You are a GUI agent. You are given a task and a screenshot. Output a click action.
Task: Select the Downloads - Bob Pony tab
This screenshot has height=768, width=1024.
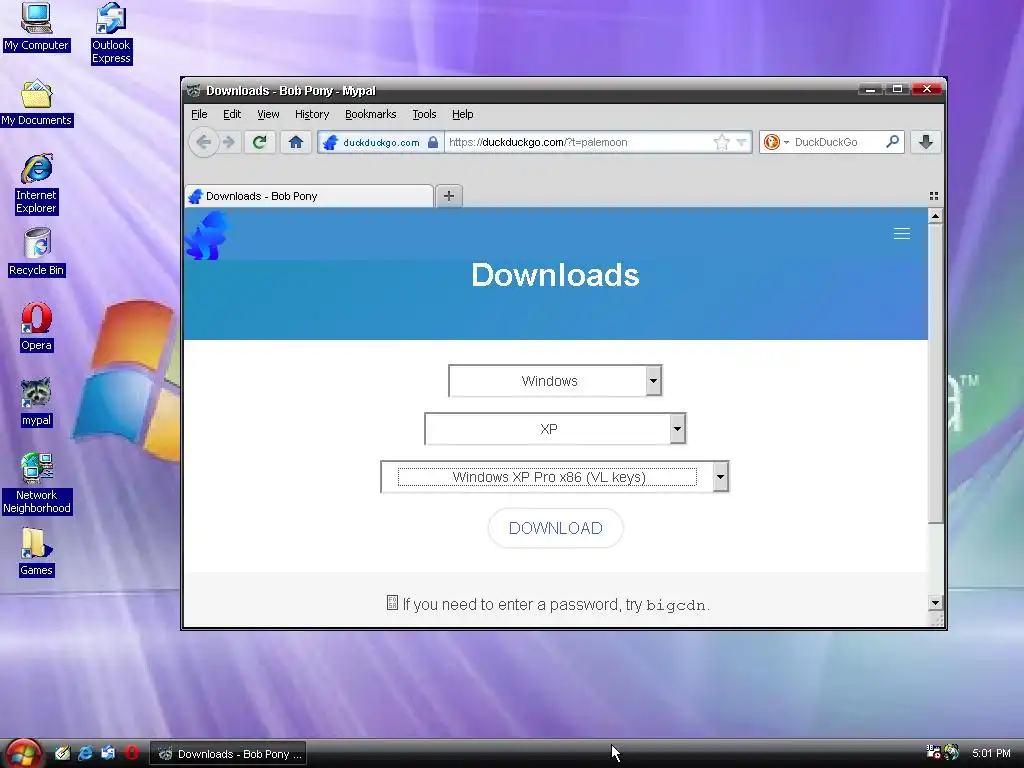pos(309,196)
